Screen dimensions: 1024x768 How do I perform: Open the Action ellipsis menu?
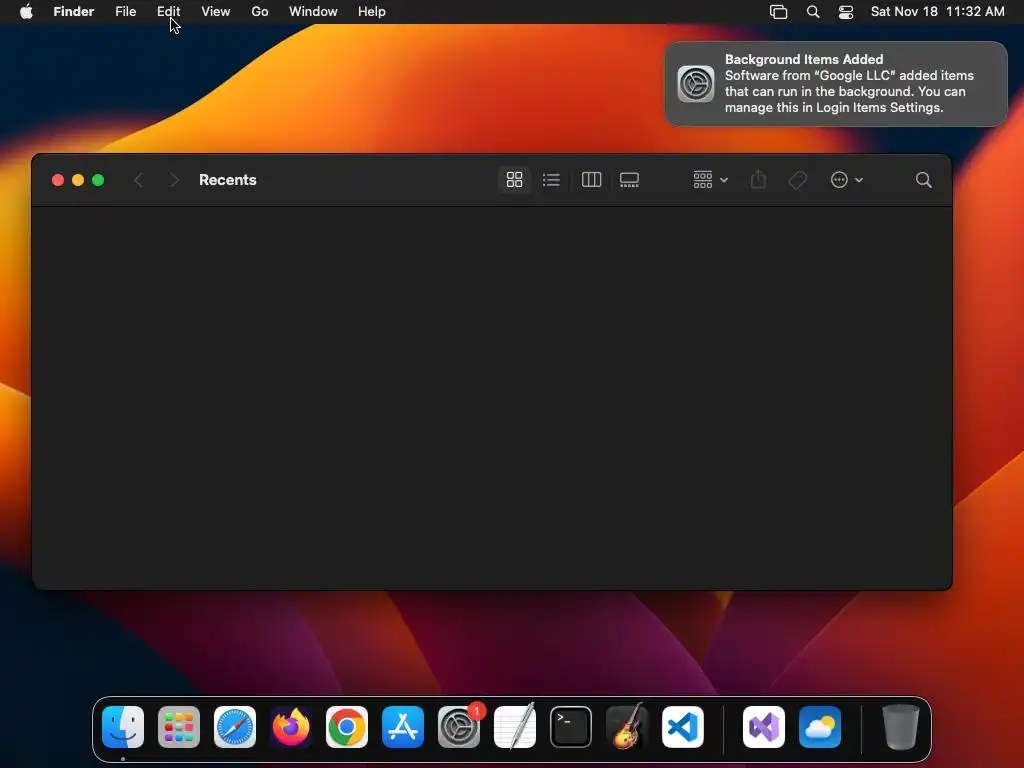tap(846, 180)
